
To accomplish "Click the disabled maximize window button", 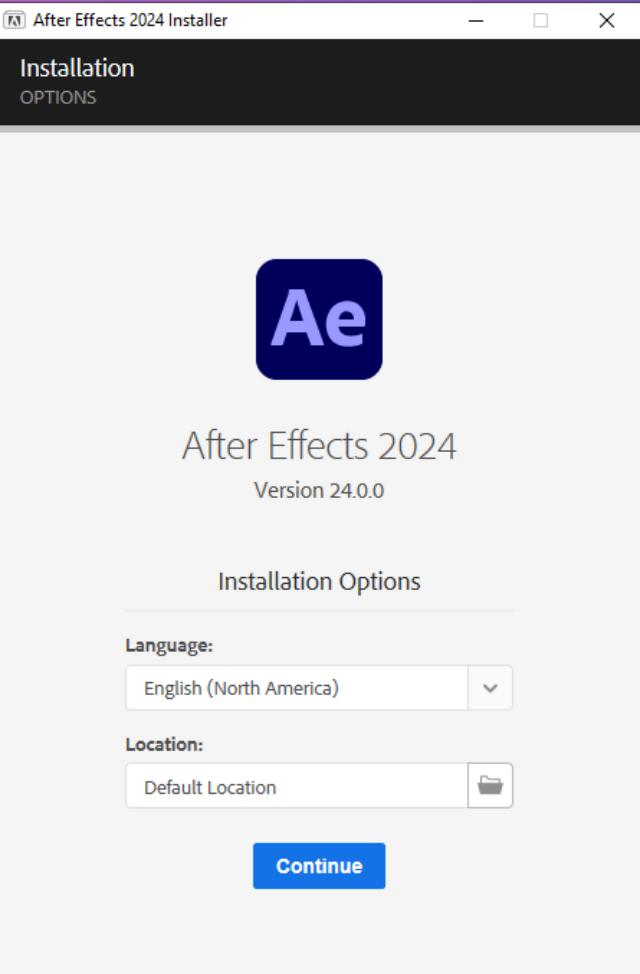I will (x=541, y=20).
